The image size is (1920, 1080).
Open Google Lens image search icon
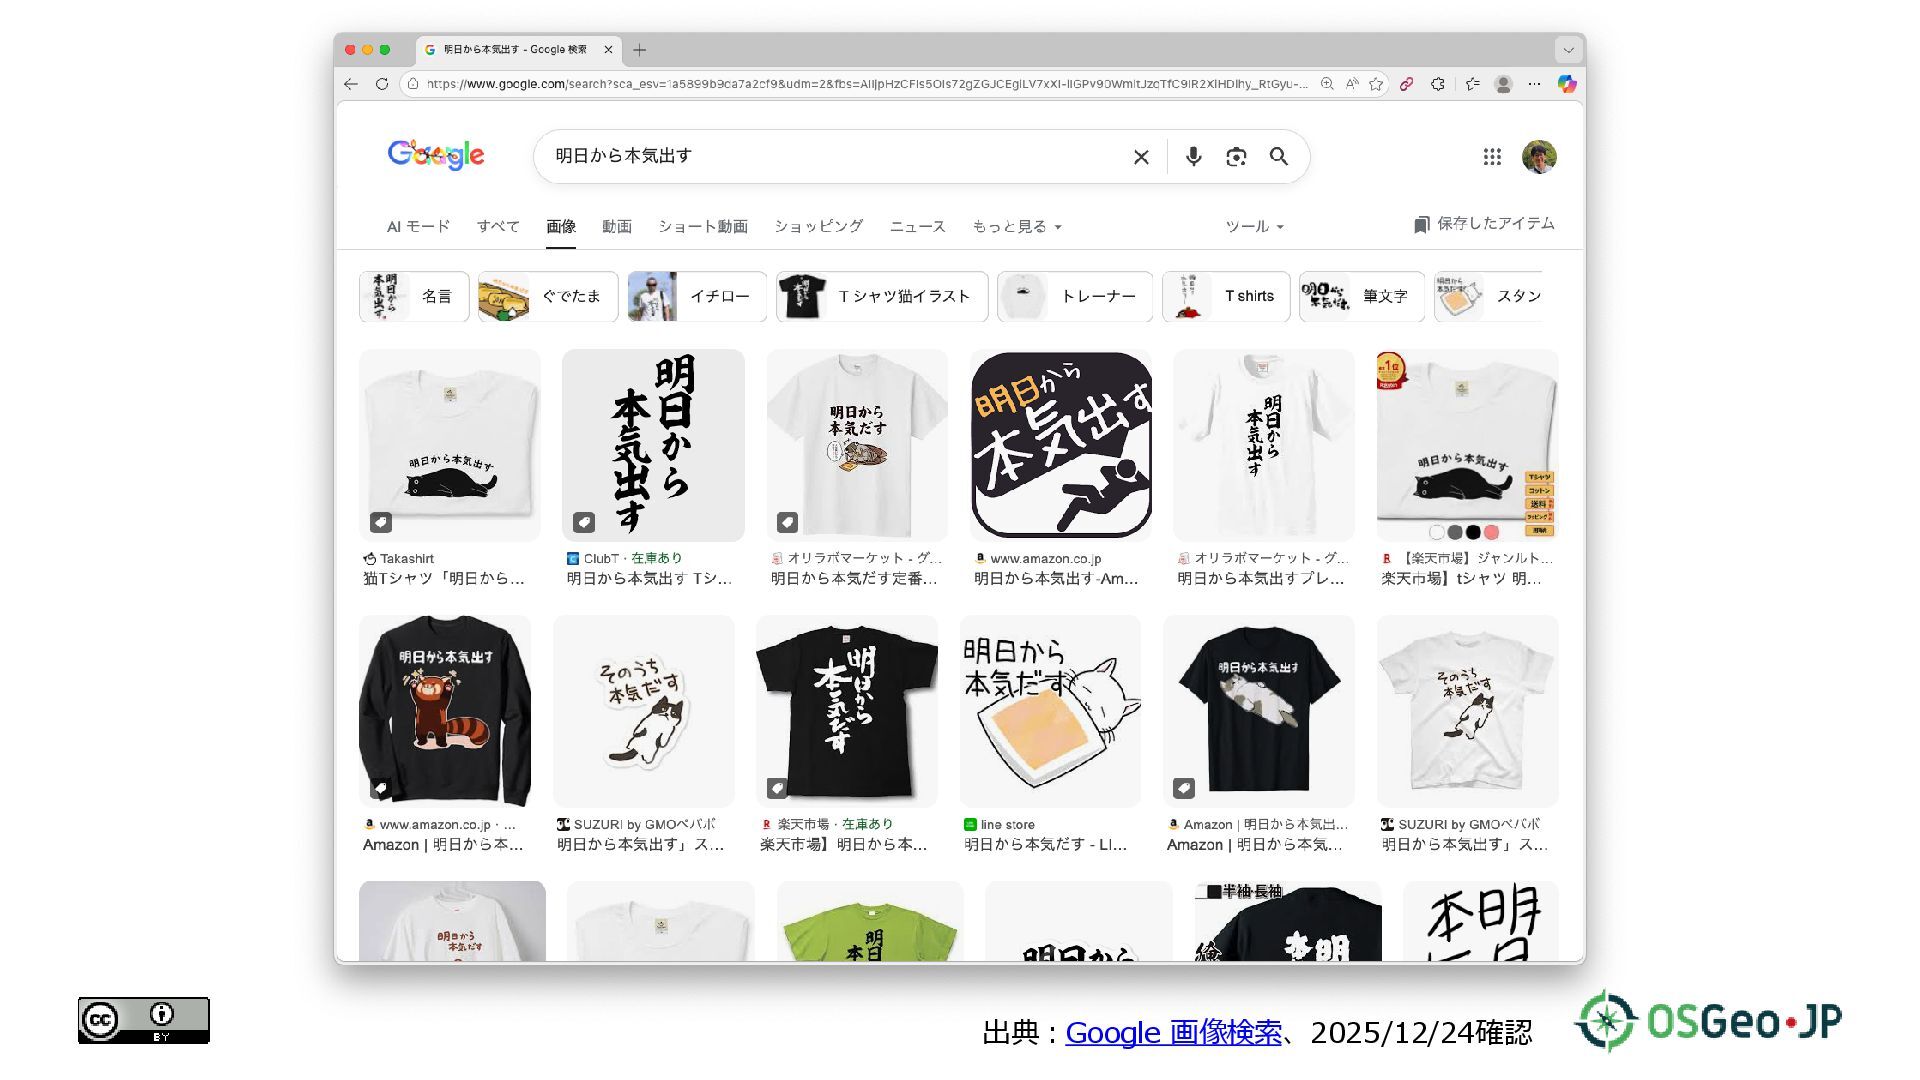click(x=1236, y=157)
